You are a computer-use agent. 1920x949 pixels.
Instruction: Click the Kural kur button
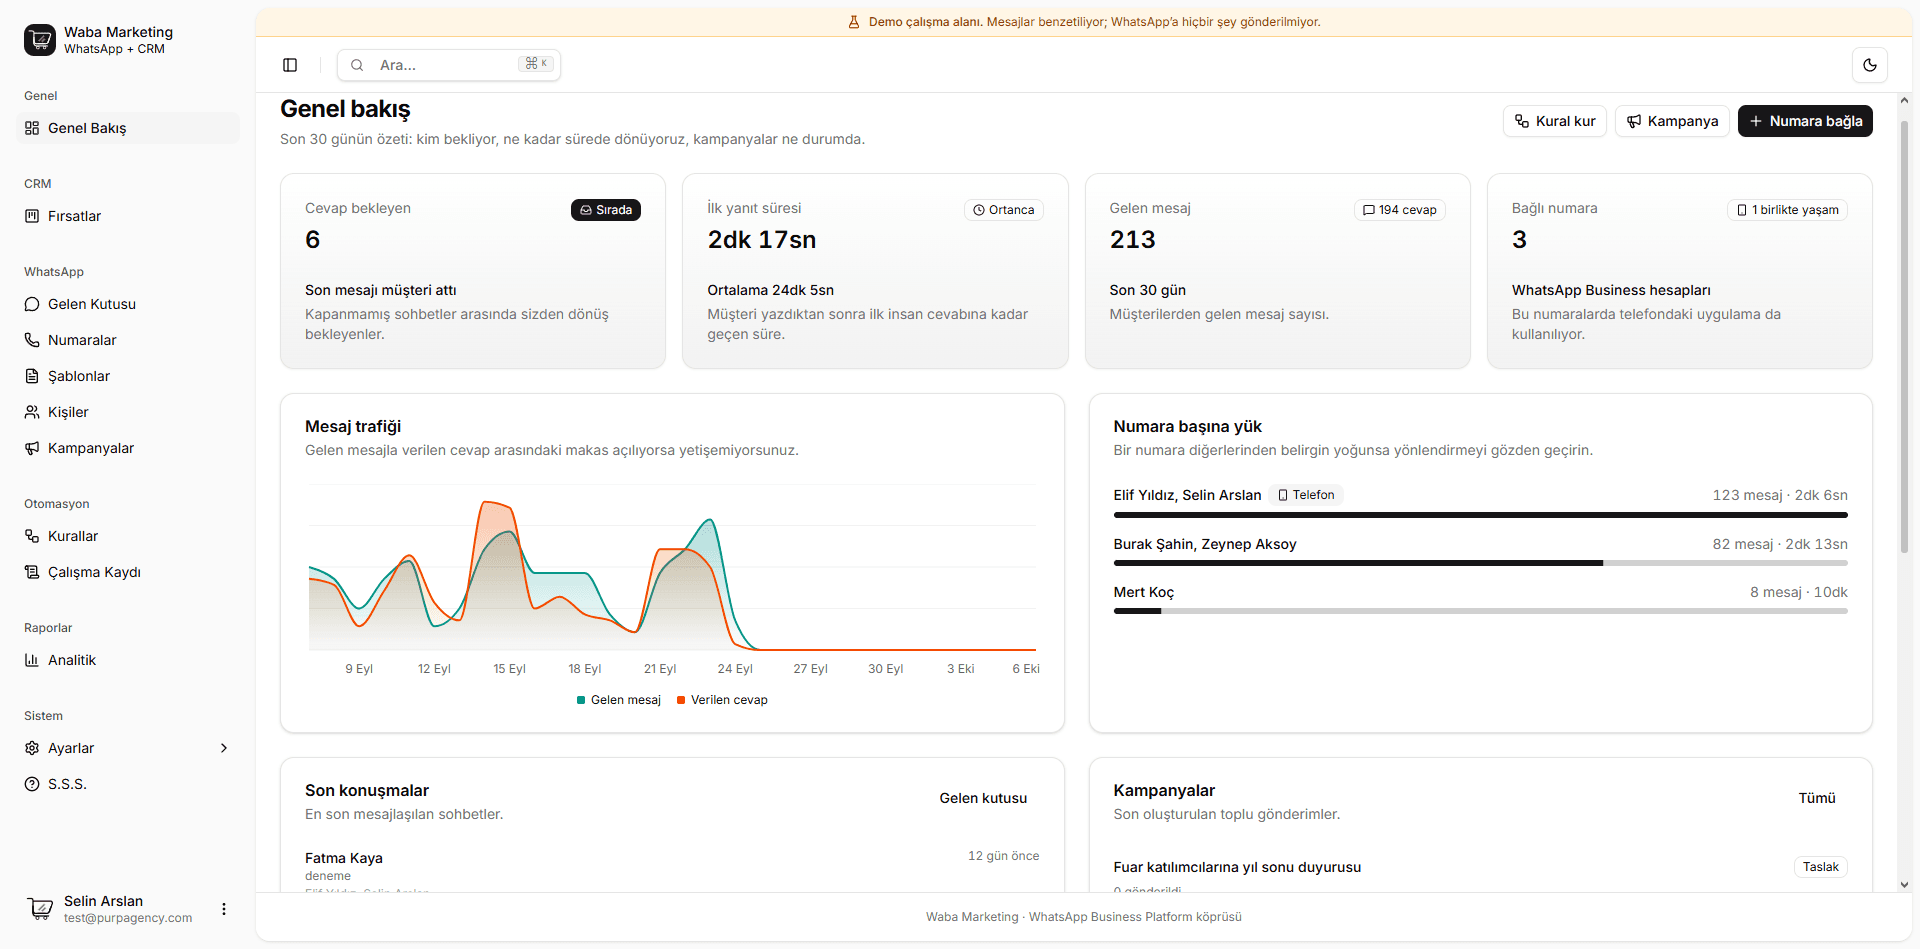(x=1555, y=121)
